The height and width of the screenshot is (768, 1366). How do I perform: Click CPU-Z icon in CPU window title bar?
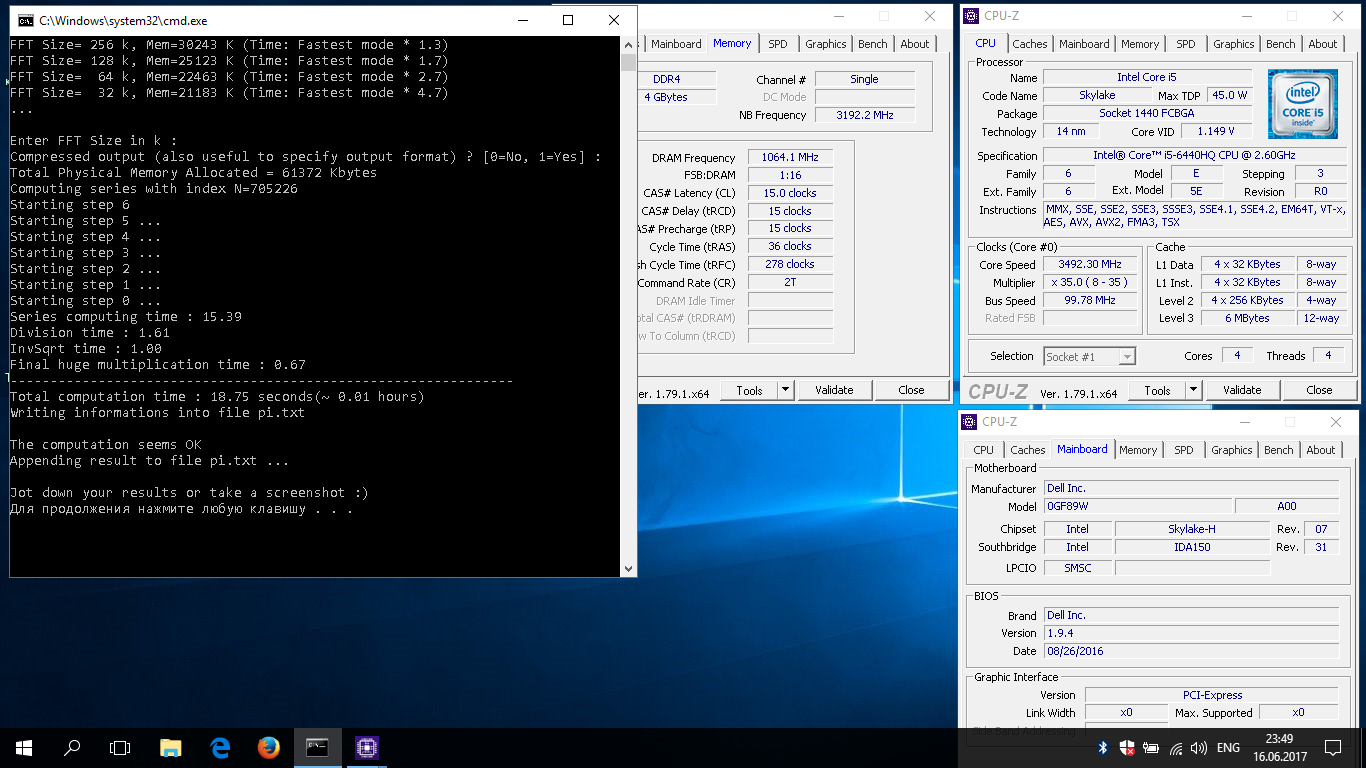pyautogui.click(x=971, y=16)
